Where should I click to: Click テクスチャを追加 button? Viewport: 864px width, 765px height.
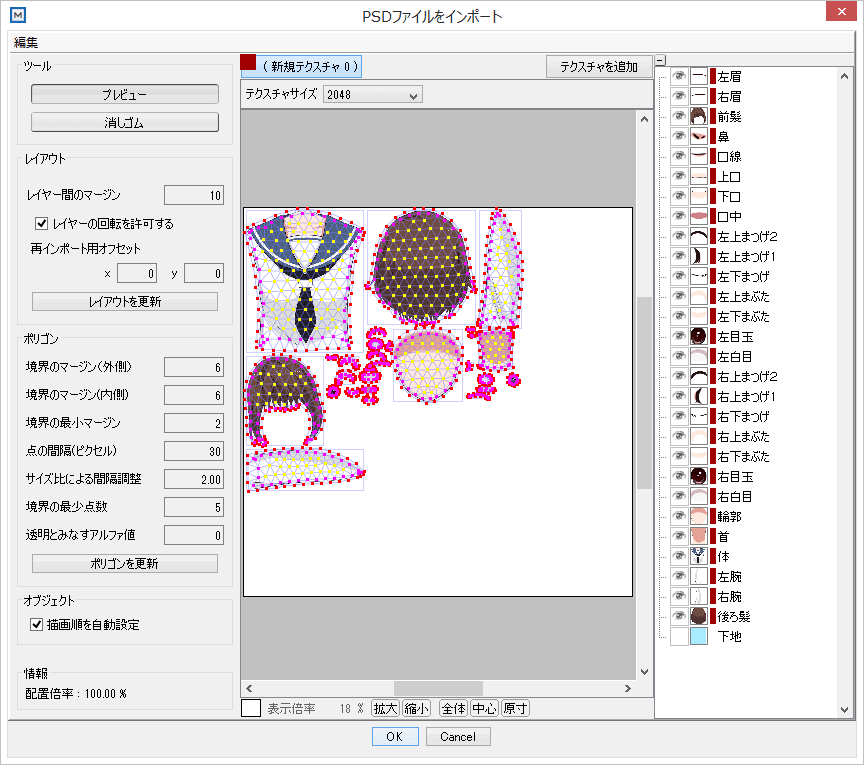(599, 67)
